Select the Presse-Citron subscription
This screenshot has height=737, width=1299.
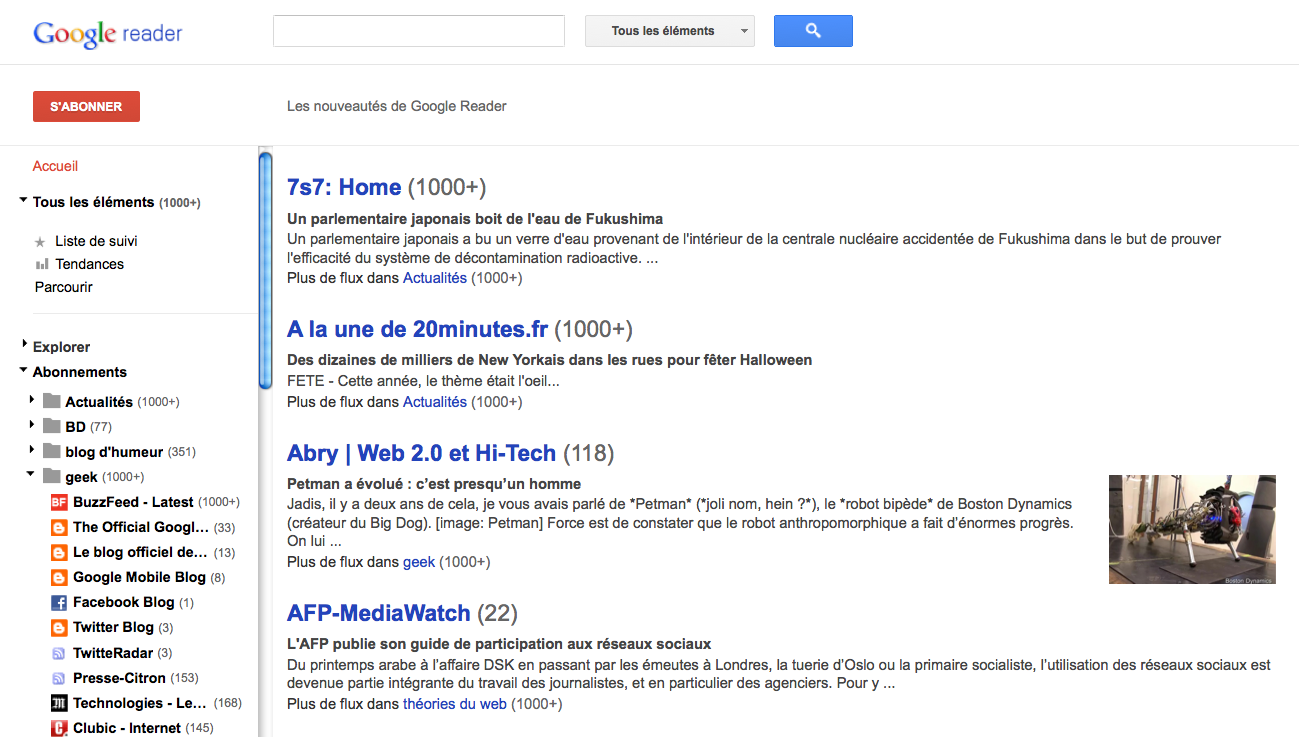click(119, 678)
